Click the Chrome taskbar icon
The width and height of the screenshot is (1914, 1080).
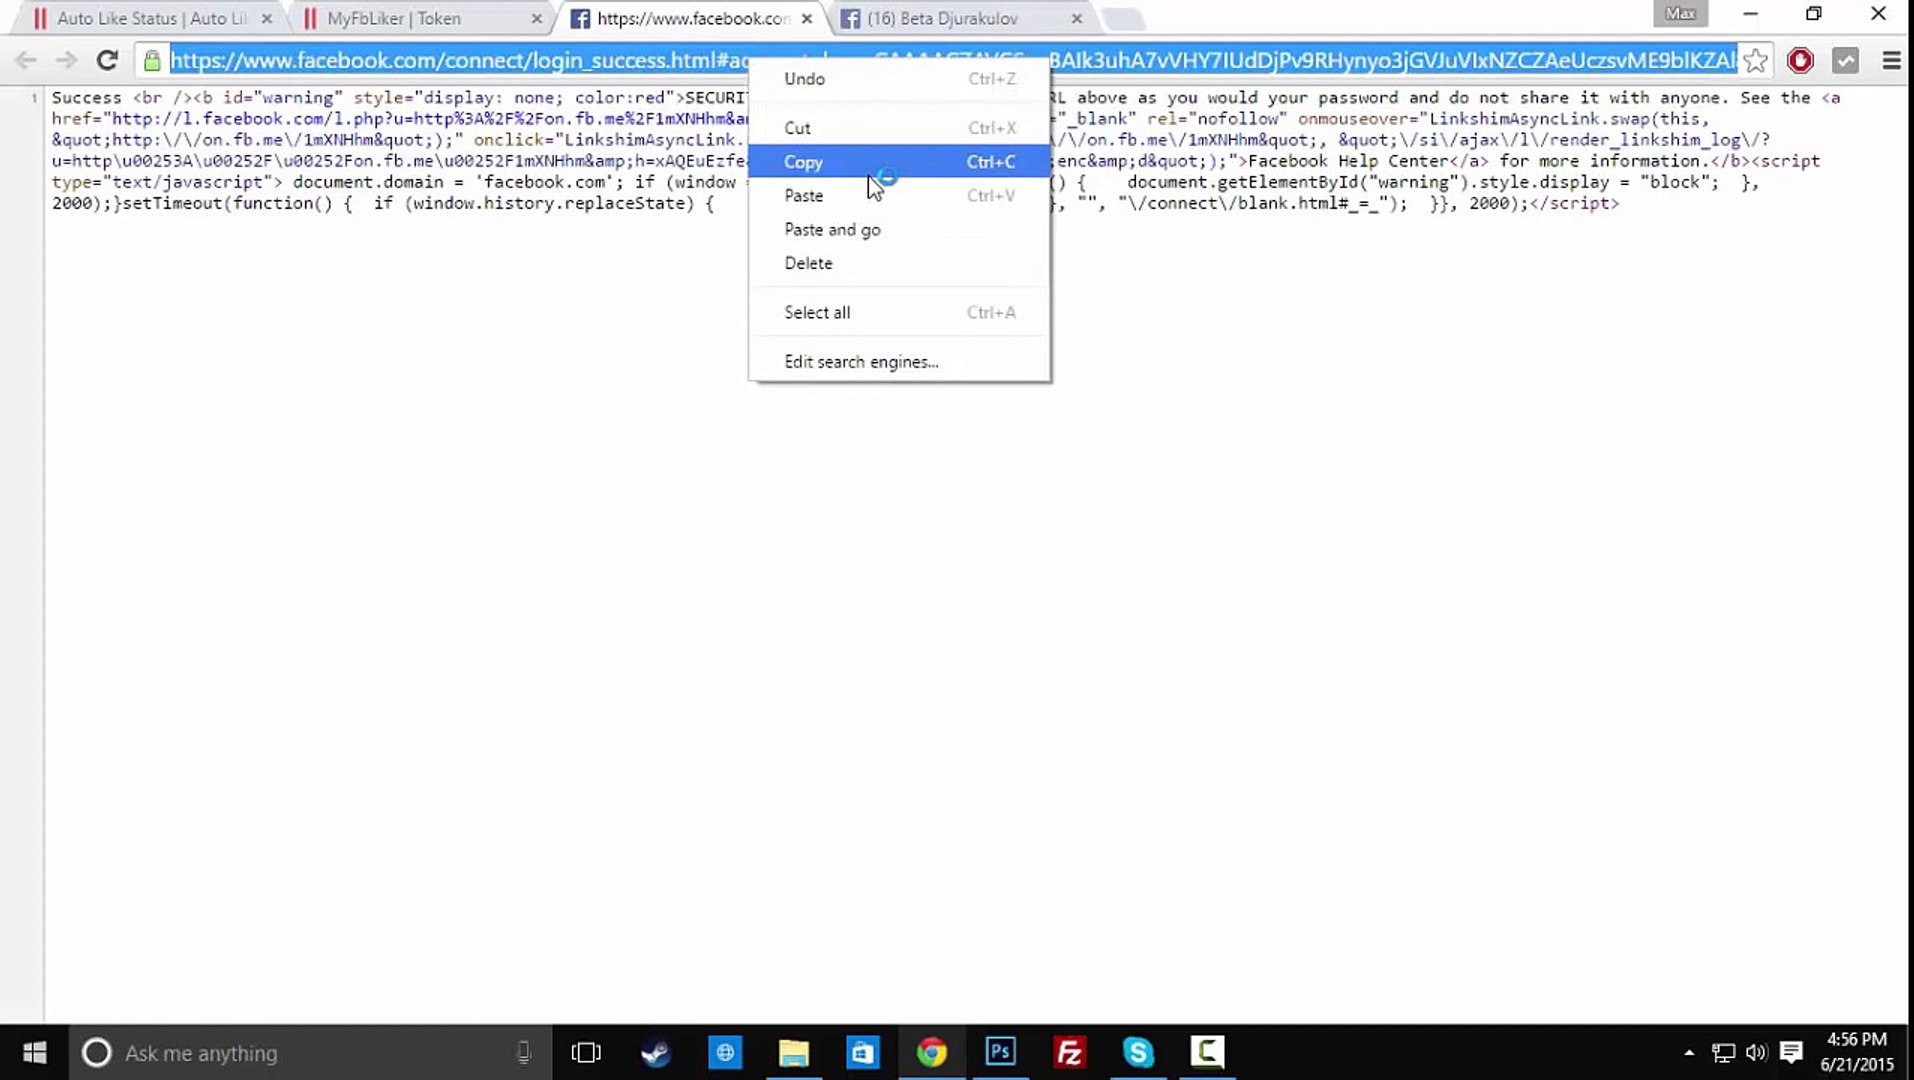[x=931, y=1052]
